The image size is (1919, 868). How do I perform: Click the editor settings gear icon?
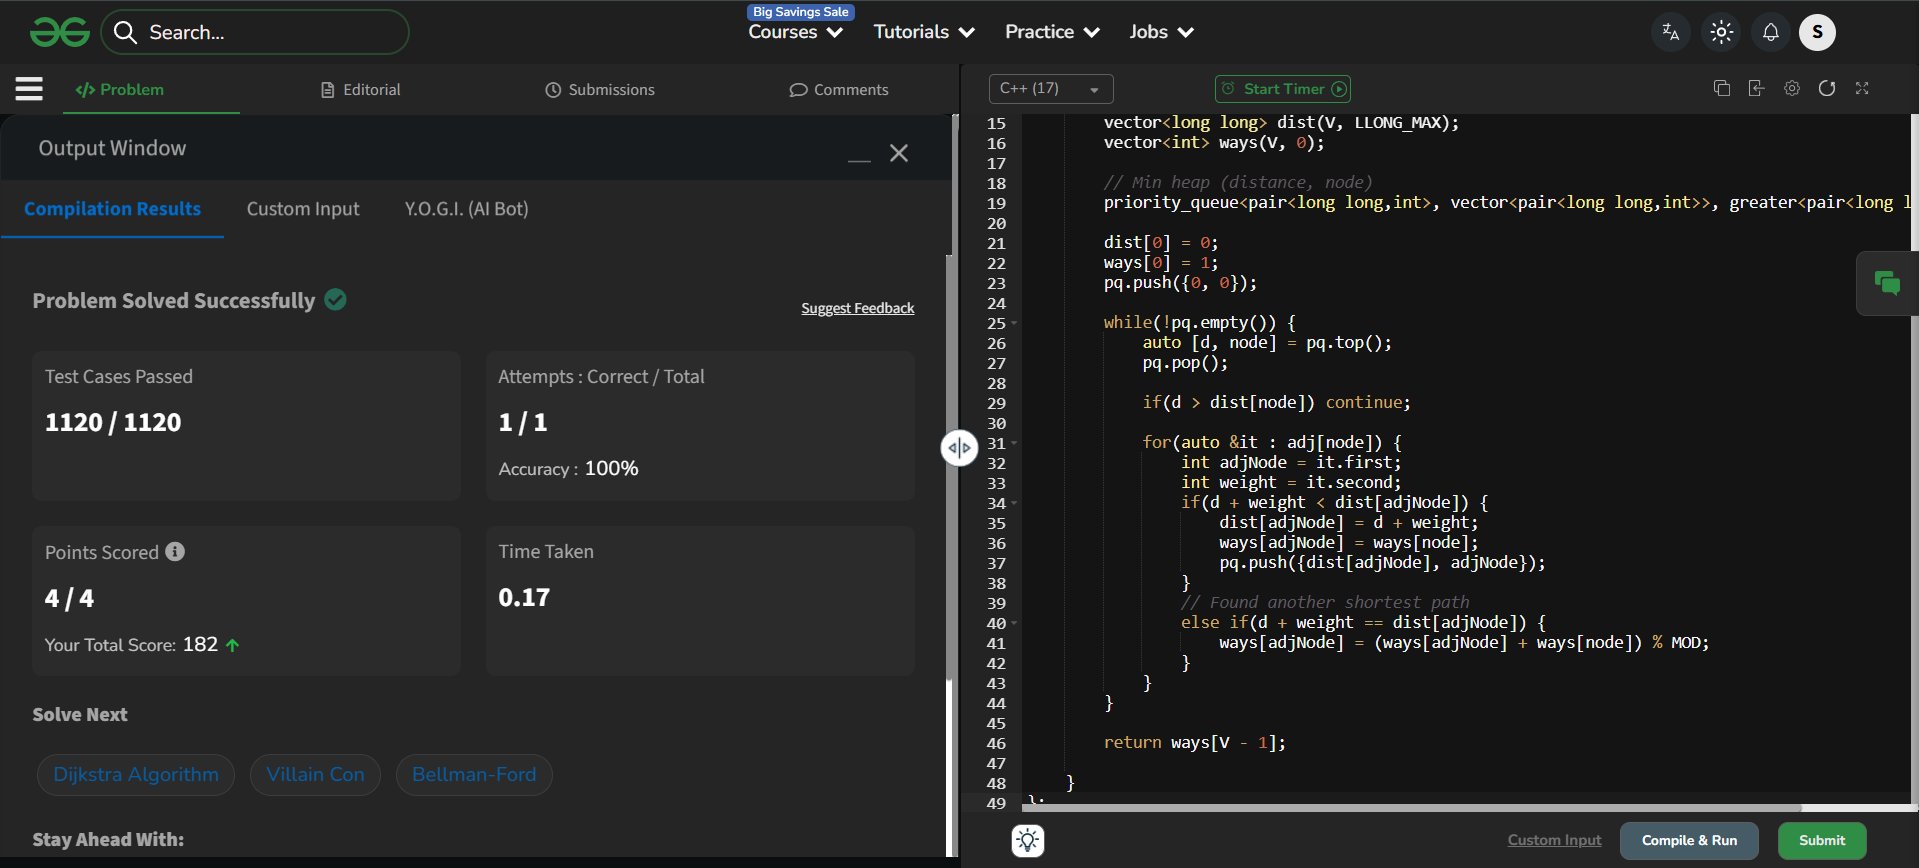pyautogui.click(x=1791, y=88)
